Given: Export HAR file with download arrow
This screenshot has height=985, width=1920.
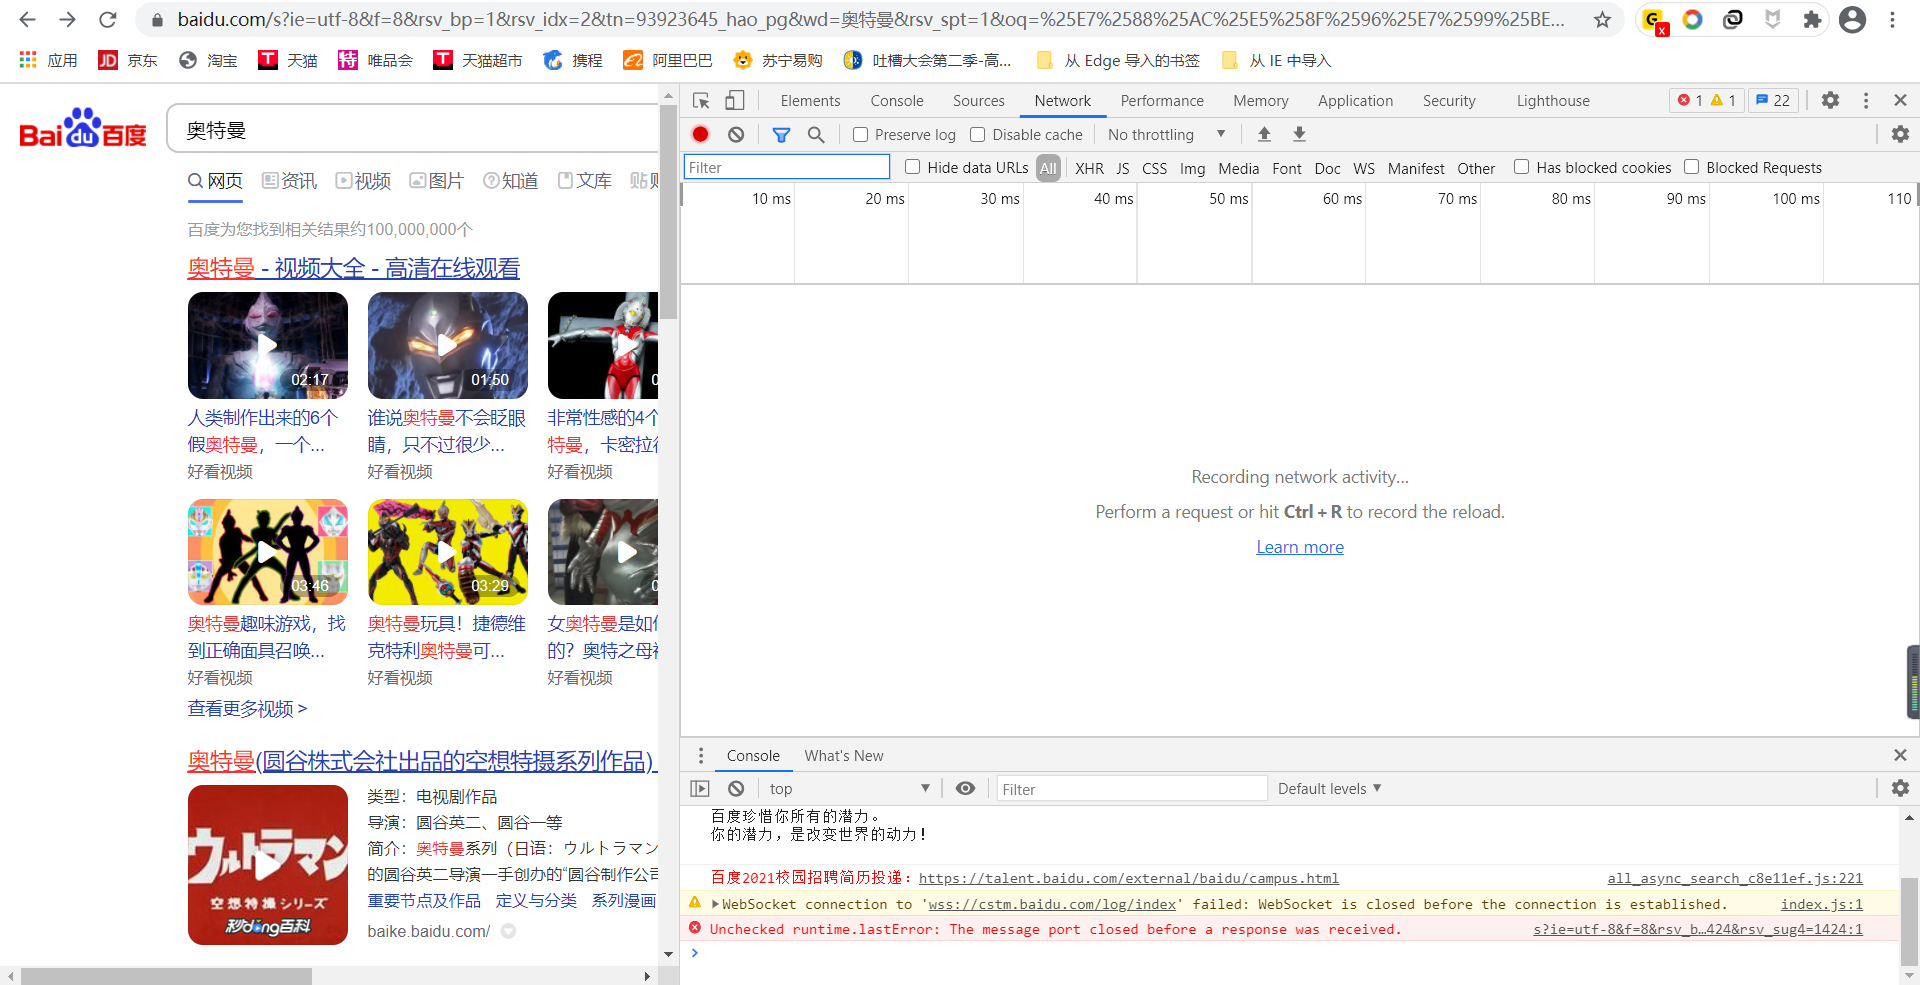Looking at the screenshot, I should point(1299,134).
